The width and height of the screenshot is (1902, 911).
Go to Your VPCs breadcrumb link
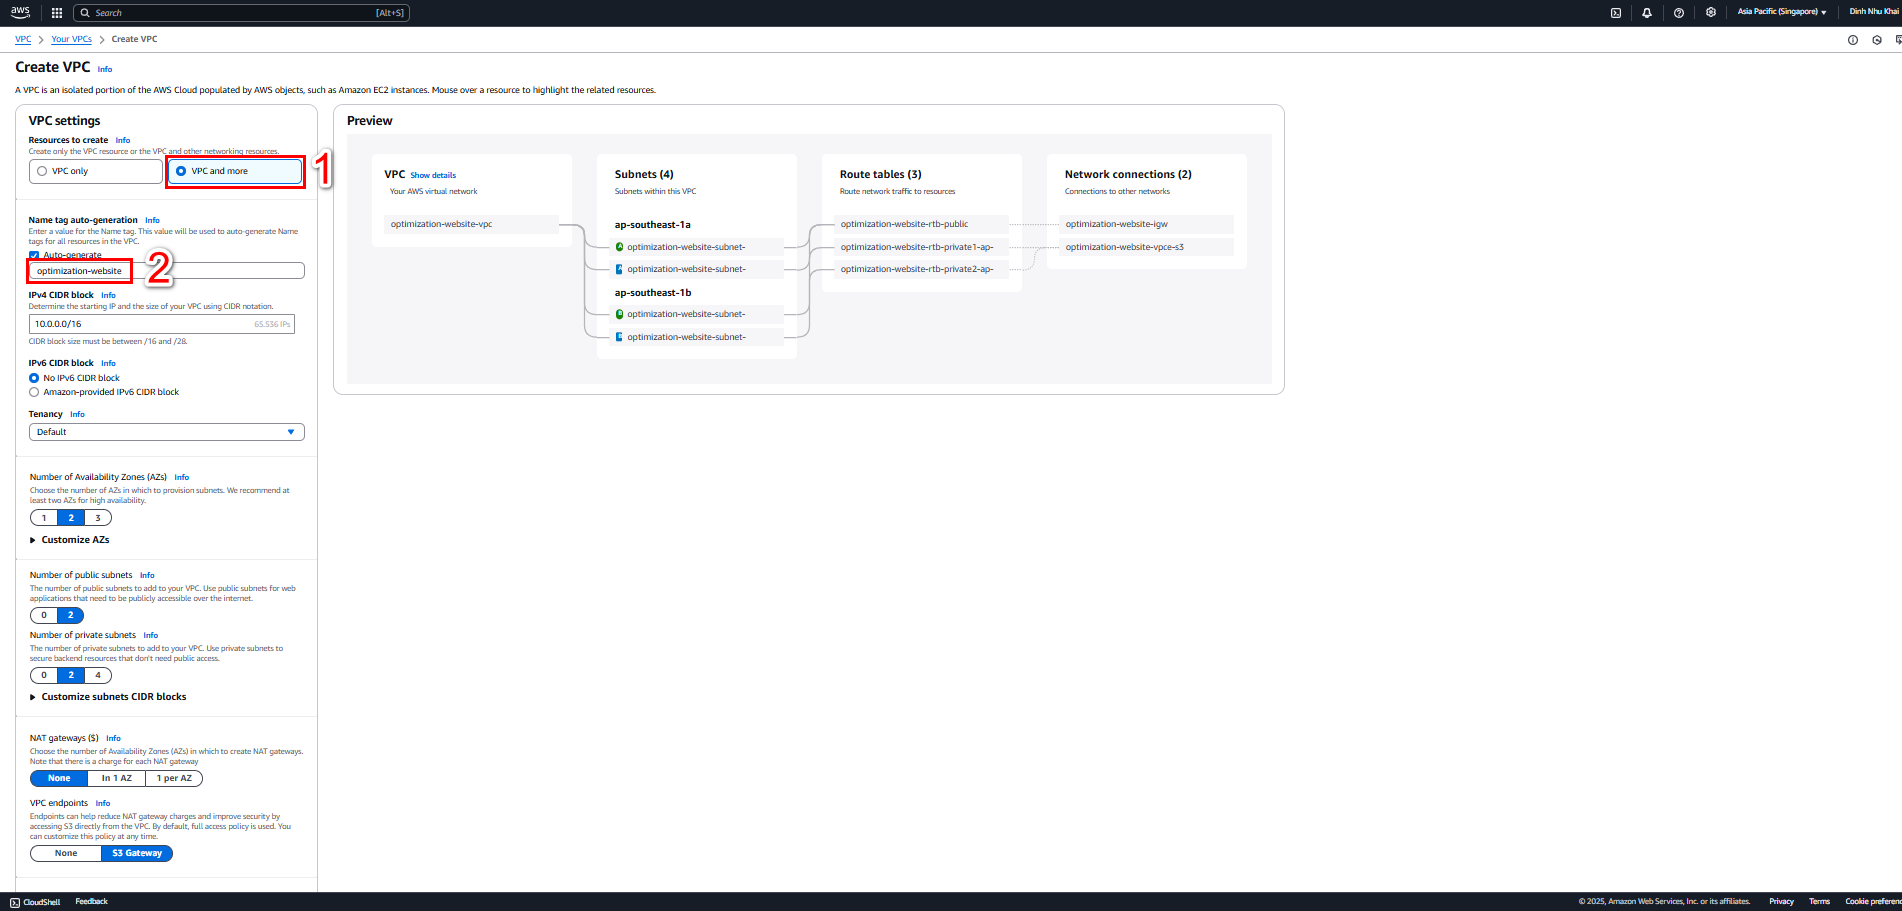(71, 39)
